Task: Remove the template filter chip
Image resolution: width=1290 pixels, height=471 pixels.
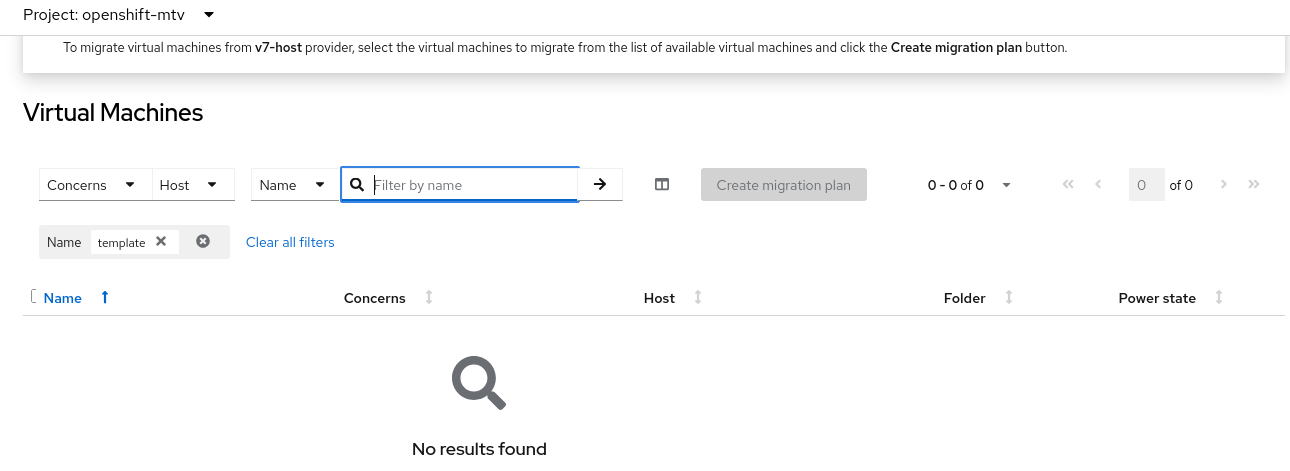Action: point(161,242)
